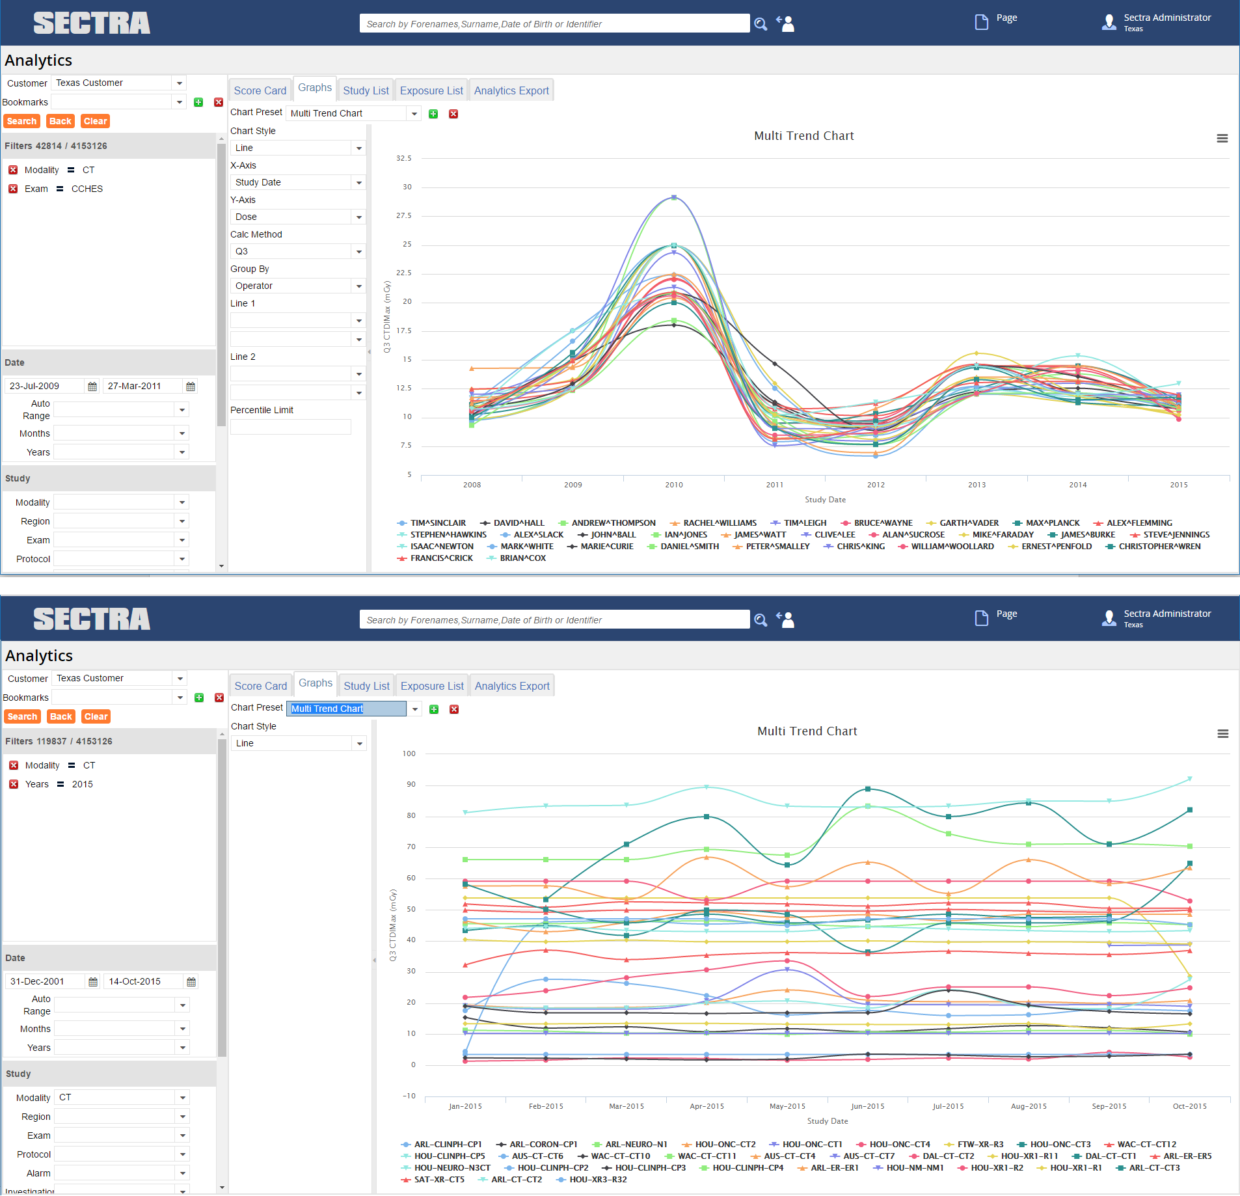Click the Page icon in the top bar
The width and height of the screenshot is (1240, 1196).
[981, 19]
